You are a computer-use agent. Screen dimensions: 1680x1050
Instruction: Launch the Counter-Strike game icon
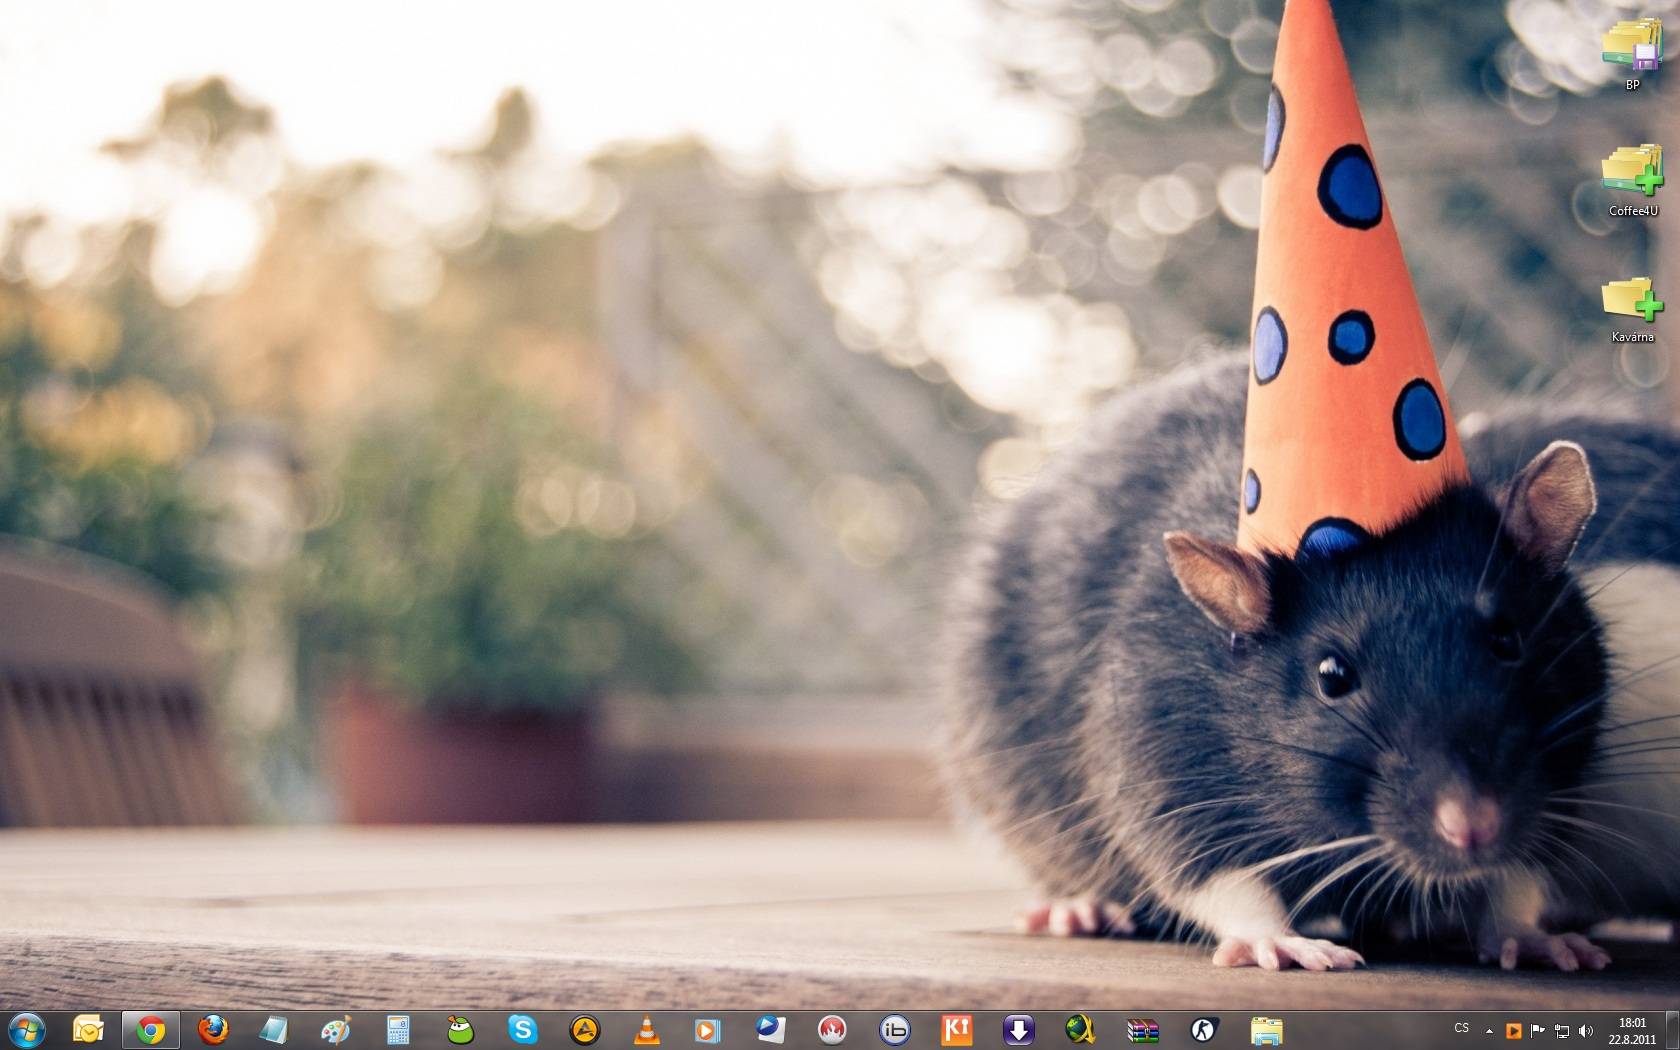1204,1029
